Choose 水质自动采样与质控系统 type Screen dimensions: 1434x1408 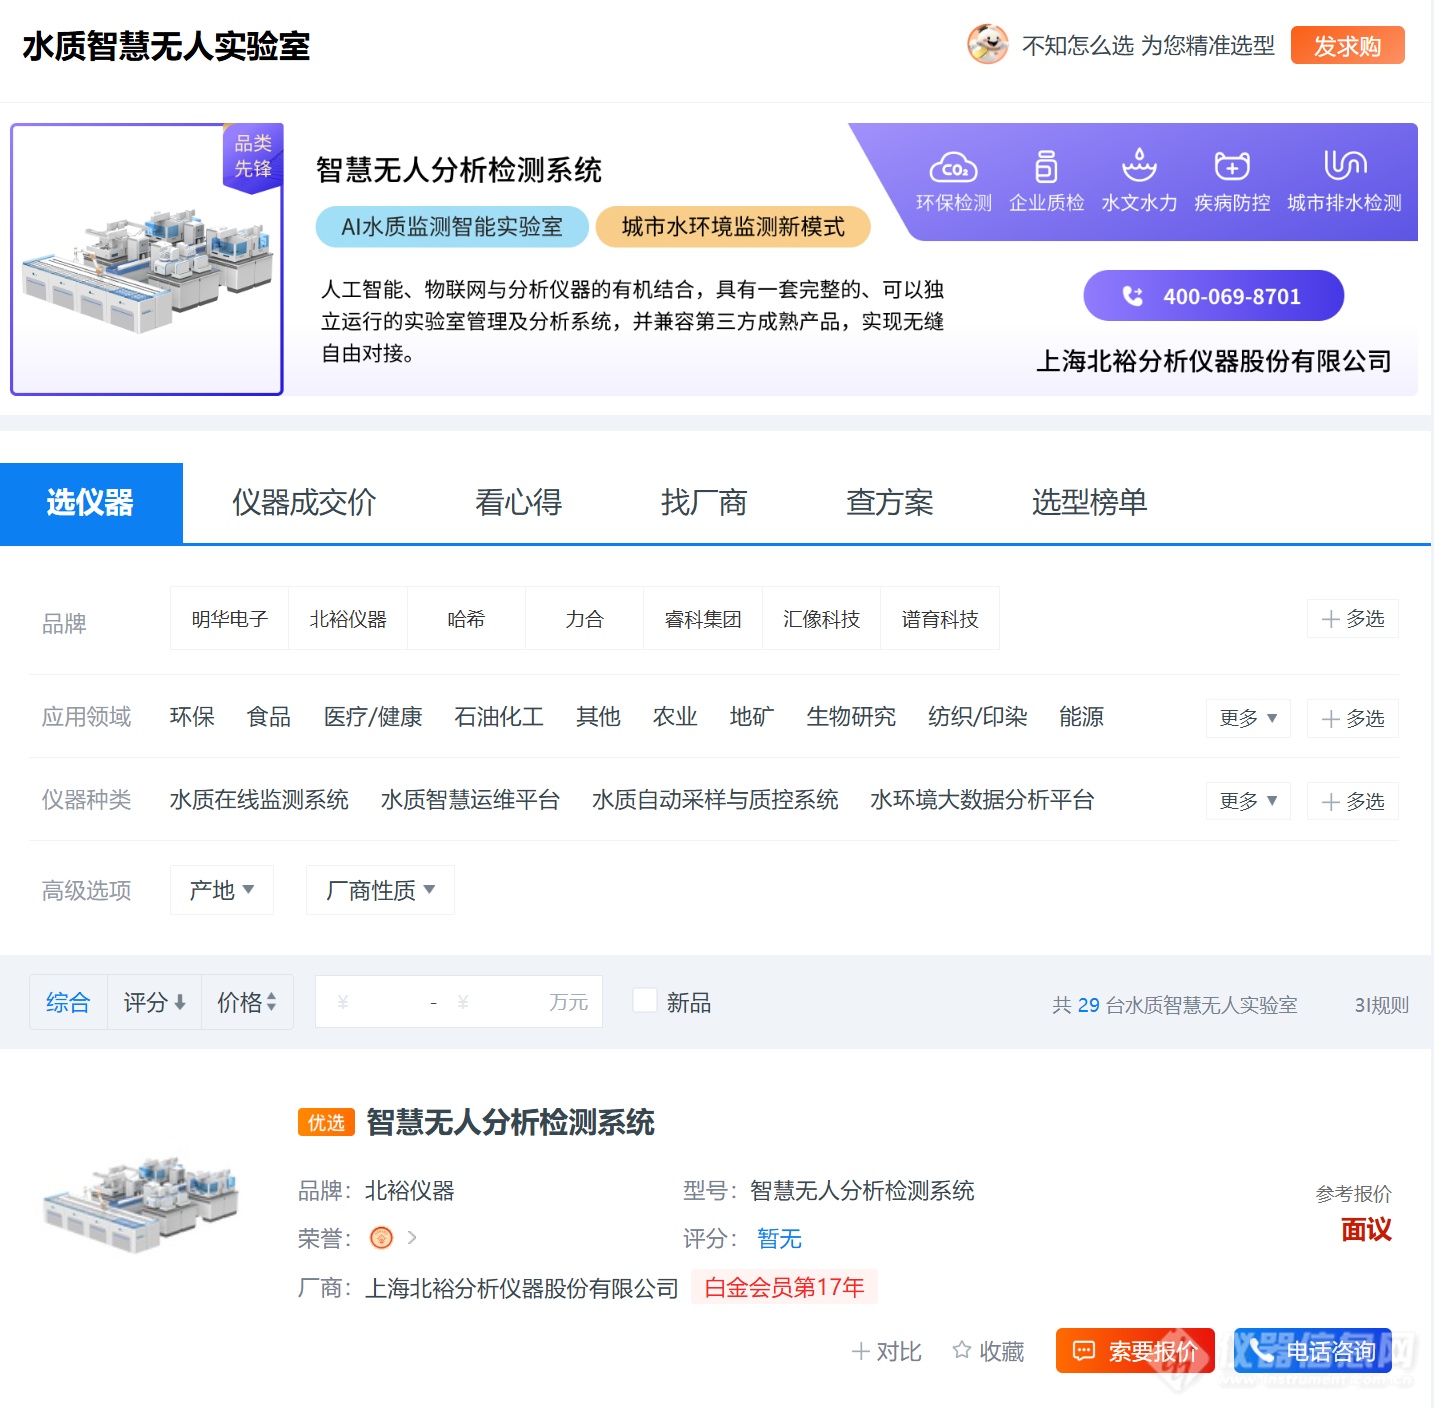point(715,800)
